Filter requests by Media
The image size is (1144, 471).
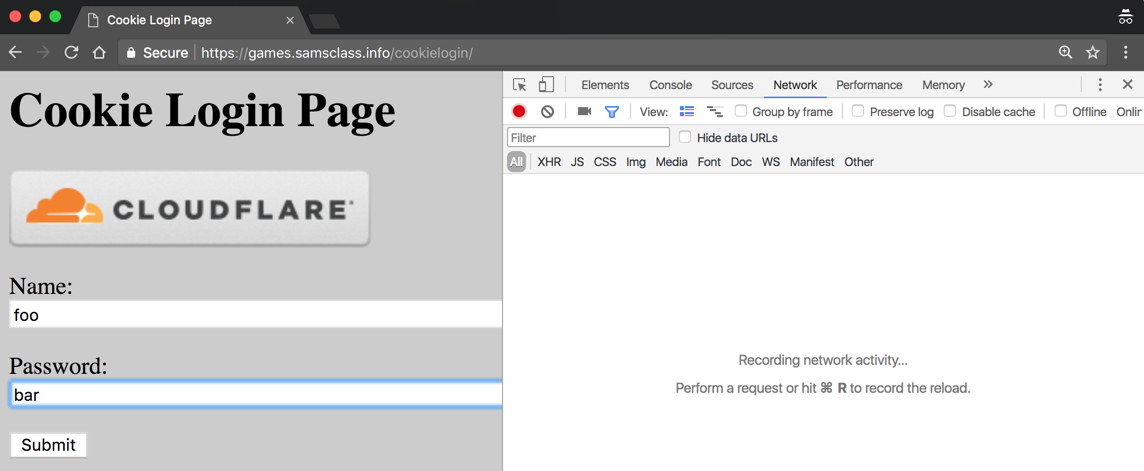671,162
